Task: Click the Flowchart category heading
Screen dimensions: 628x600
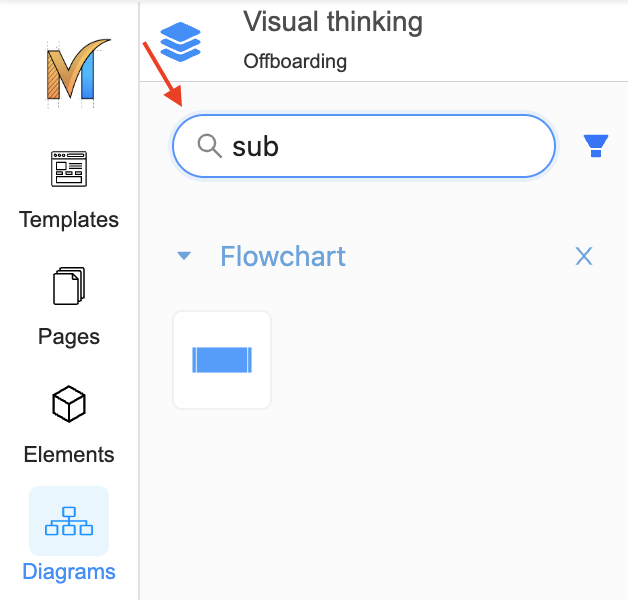Action: (283, 256)
